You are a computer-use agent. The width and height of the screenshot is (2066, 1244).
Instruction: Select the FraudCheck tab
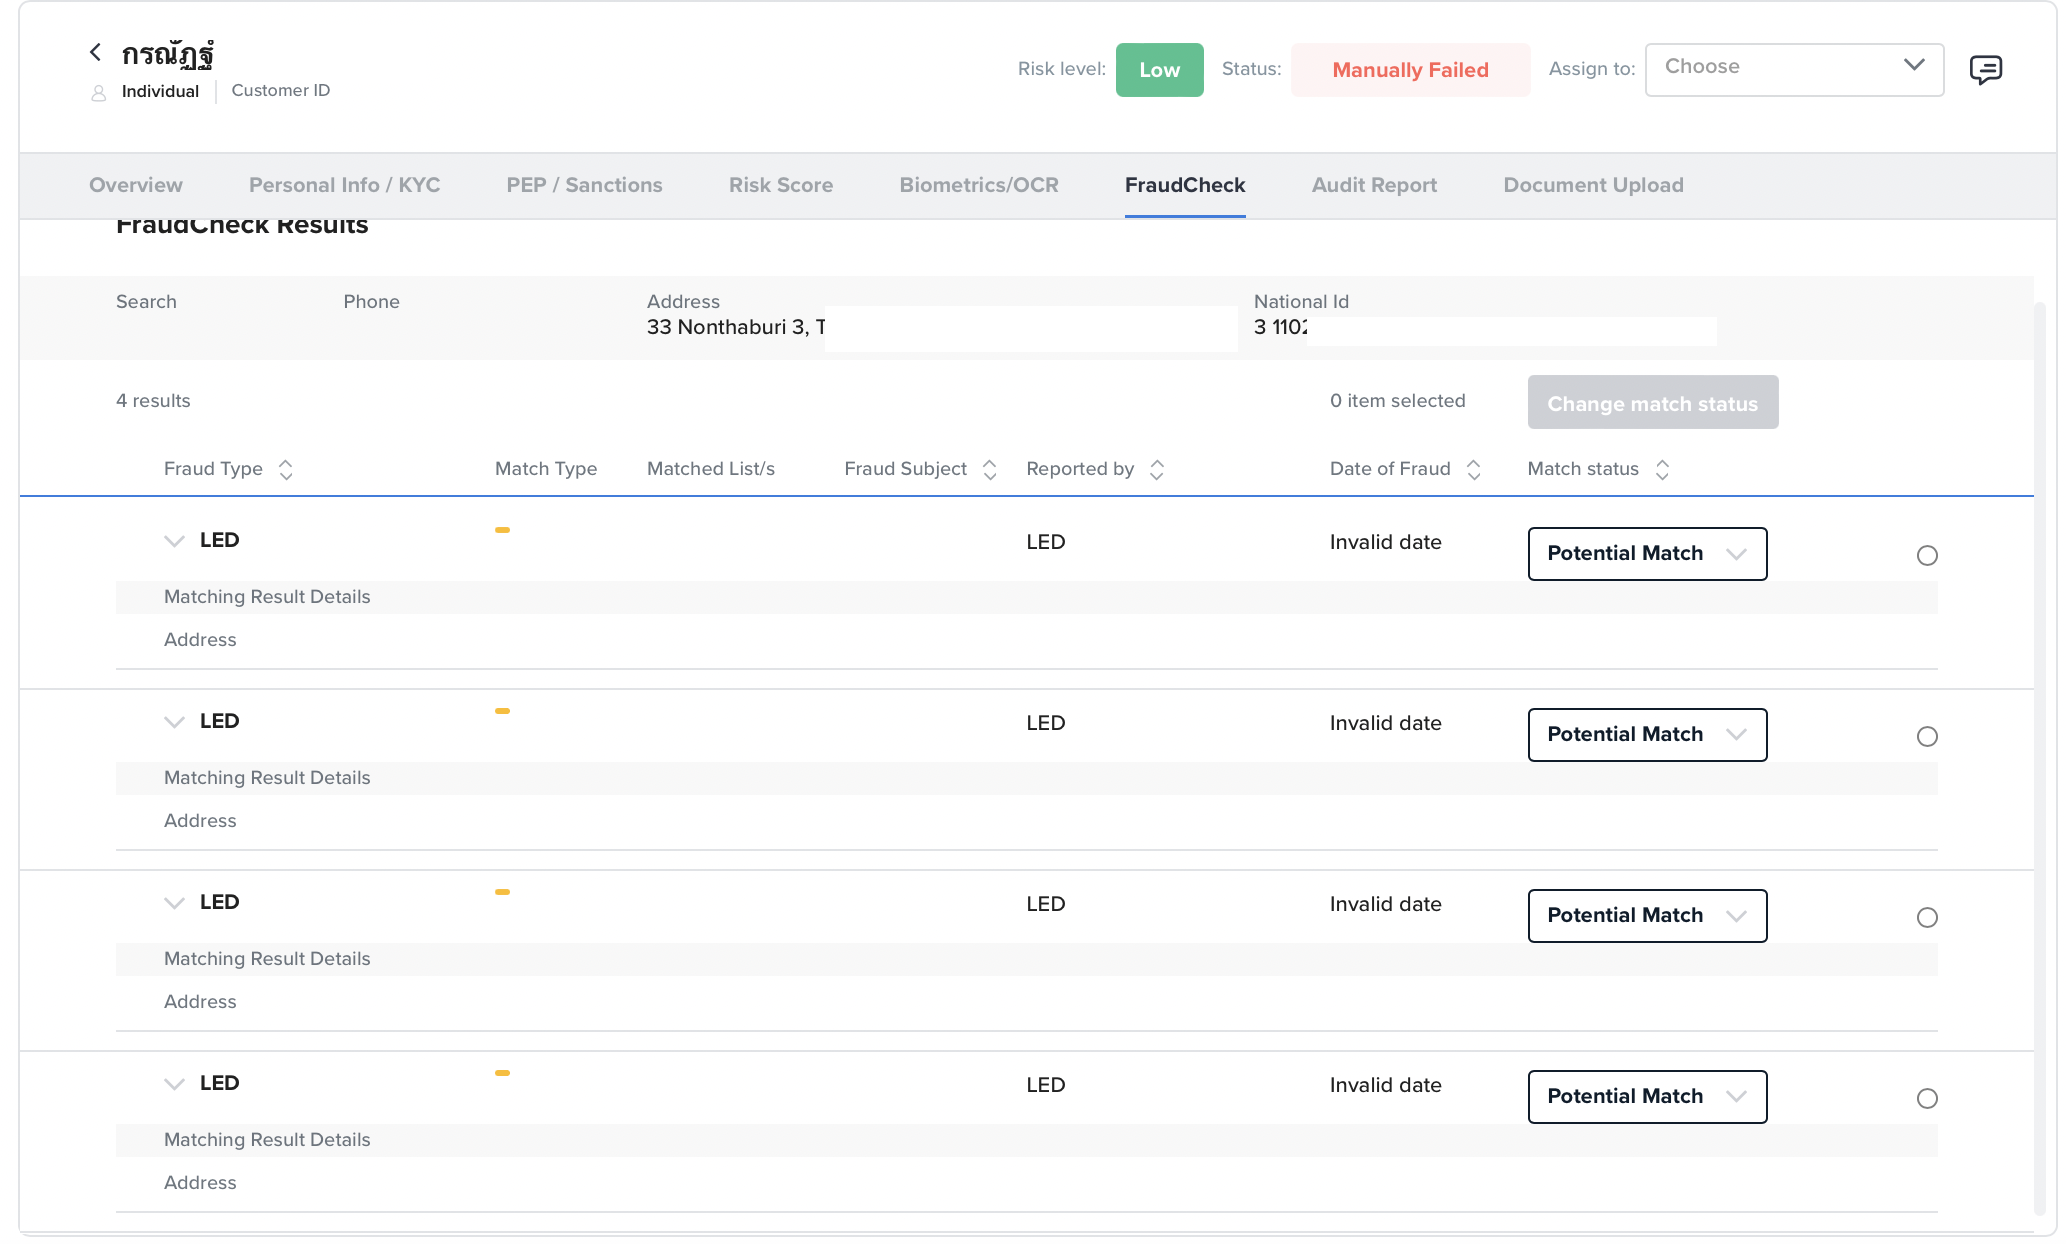click(1185, 185)
